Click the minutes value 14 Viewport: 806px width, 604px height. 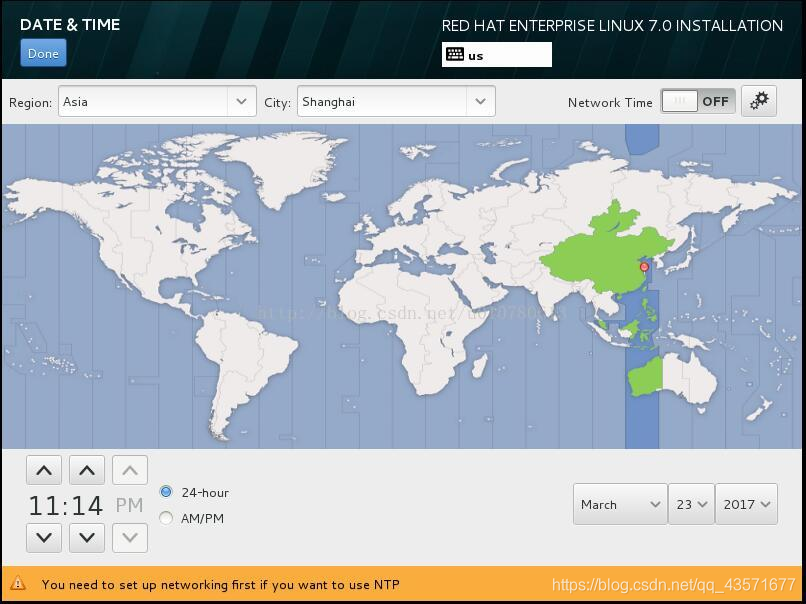[87, 505]
